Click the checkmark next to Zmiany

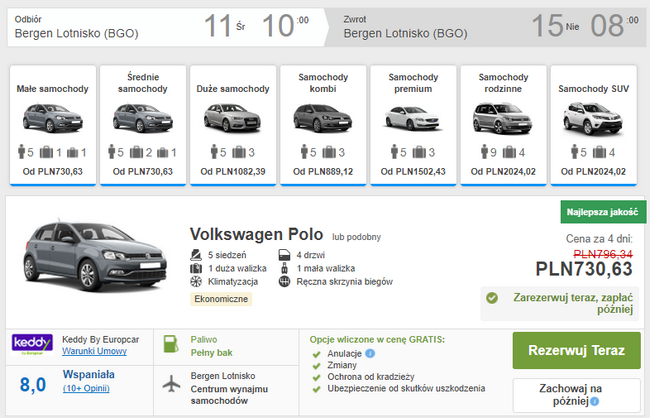click(317, 366)
